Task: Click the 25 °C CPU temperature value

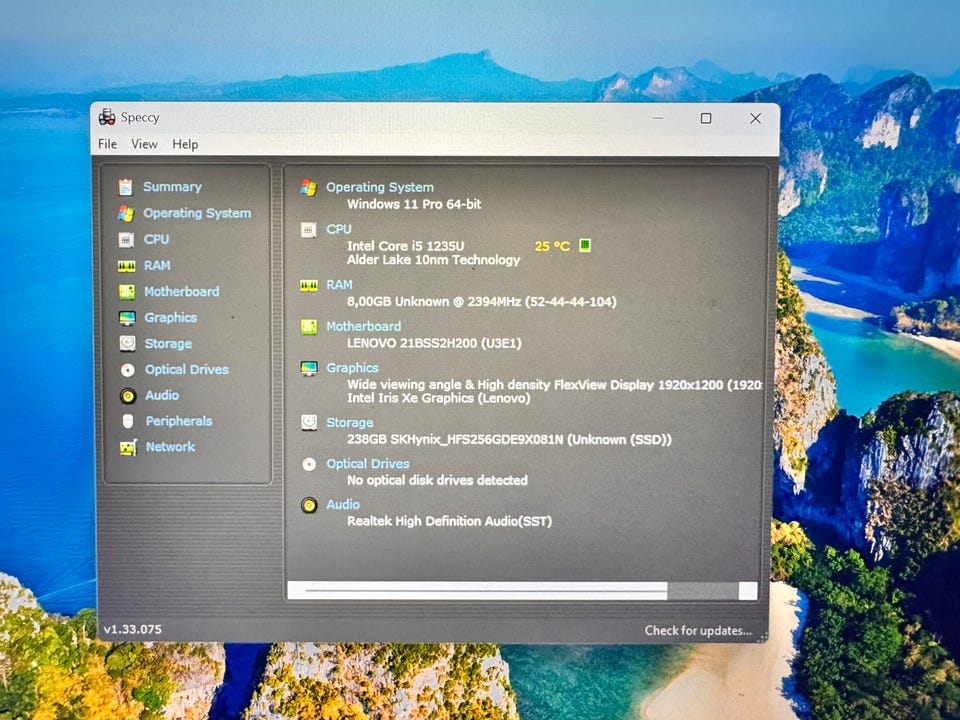Action: pyautogui.click(x=552, y=246)
